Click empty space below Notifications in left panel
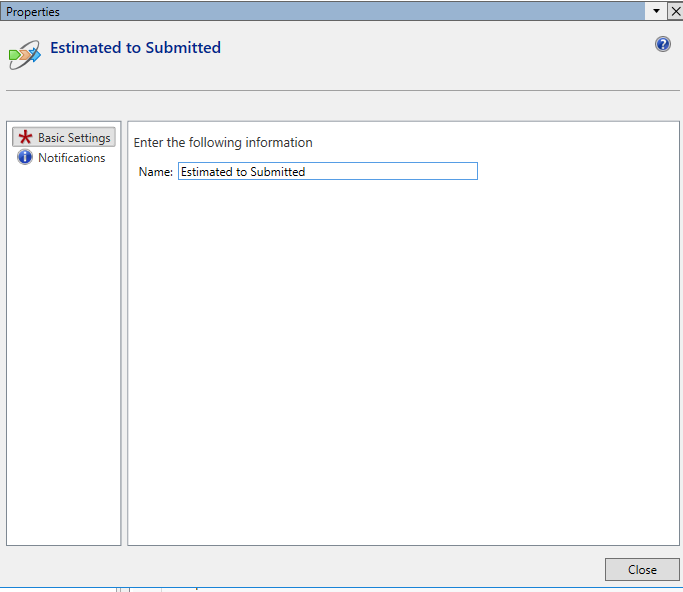 [63, 350]
